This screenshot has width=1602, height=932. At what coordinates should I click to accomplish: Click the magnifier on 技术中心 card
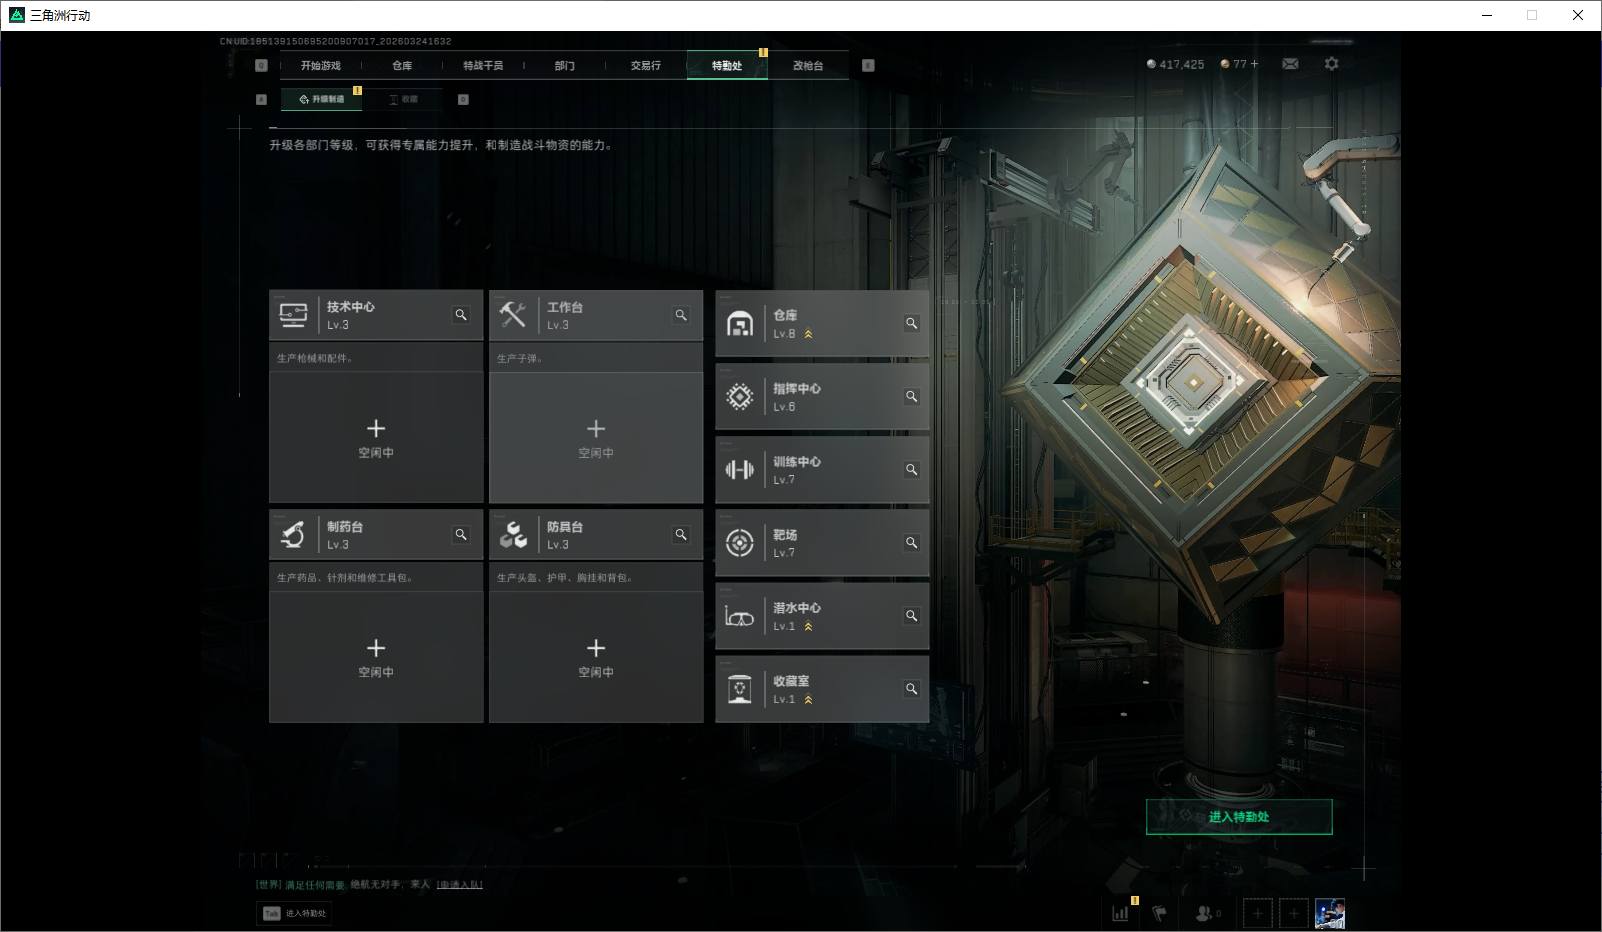pyautogui.click(x=461, y=315)
